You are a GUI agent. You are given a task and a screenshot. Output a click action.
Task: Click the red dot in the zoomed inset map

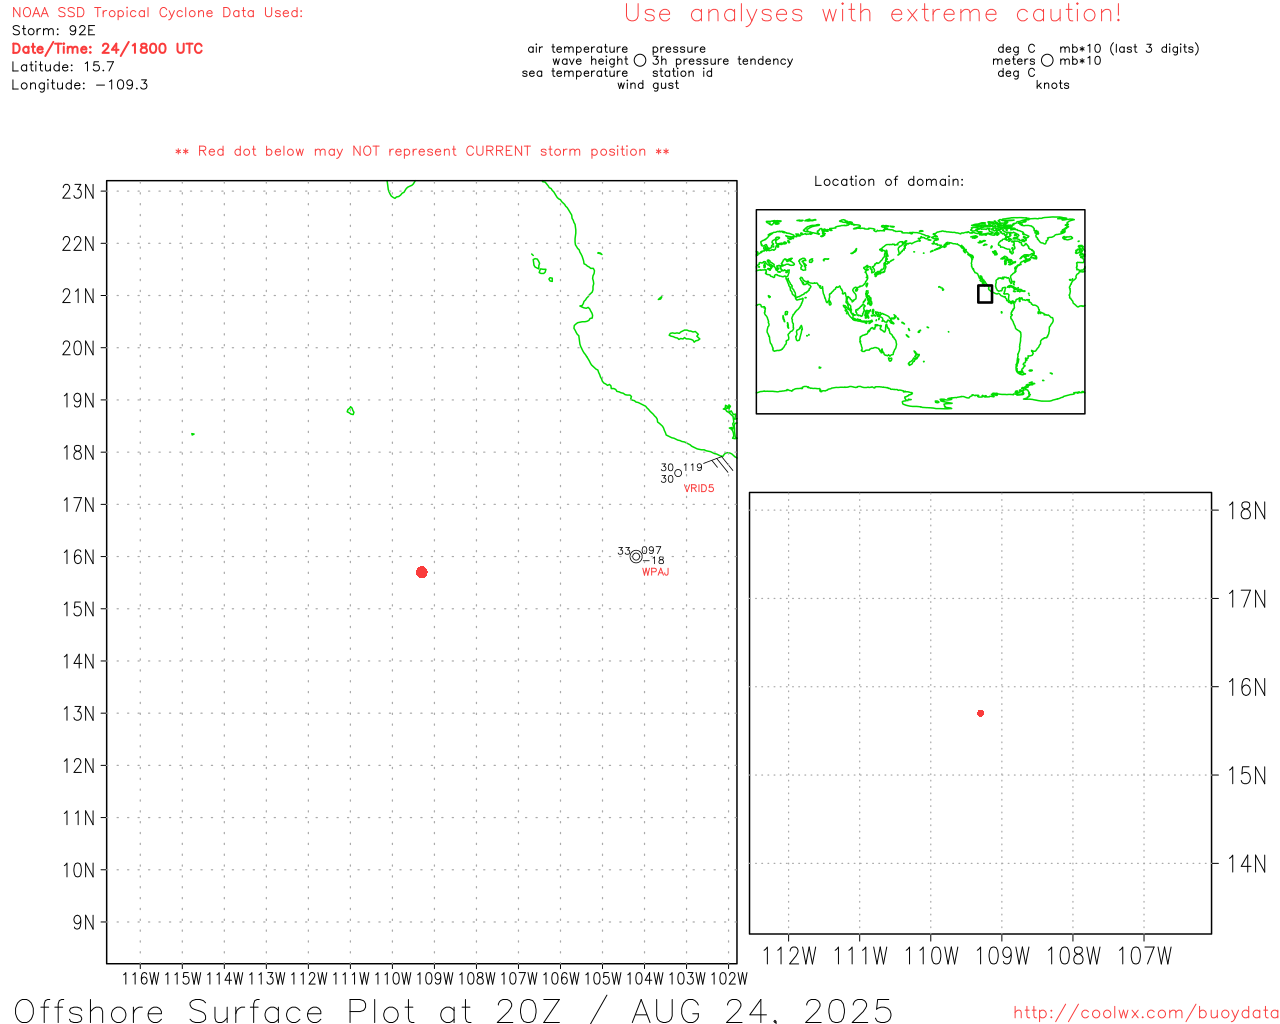(x=980, y=713)
